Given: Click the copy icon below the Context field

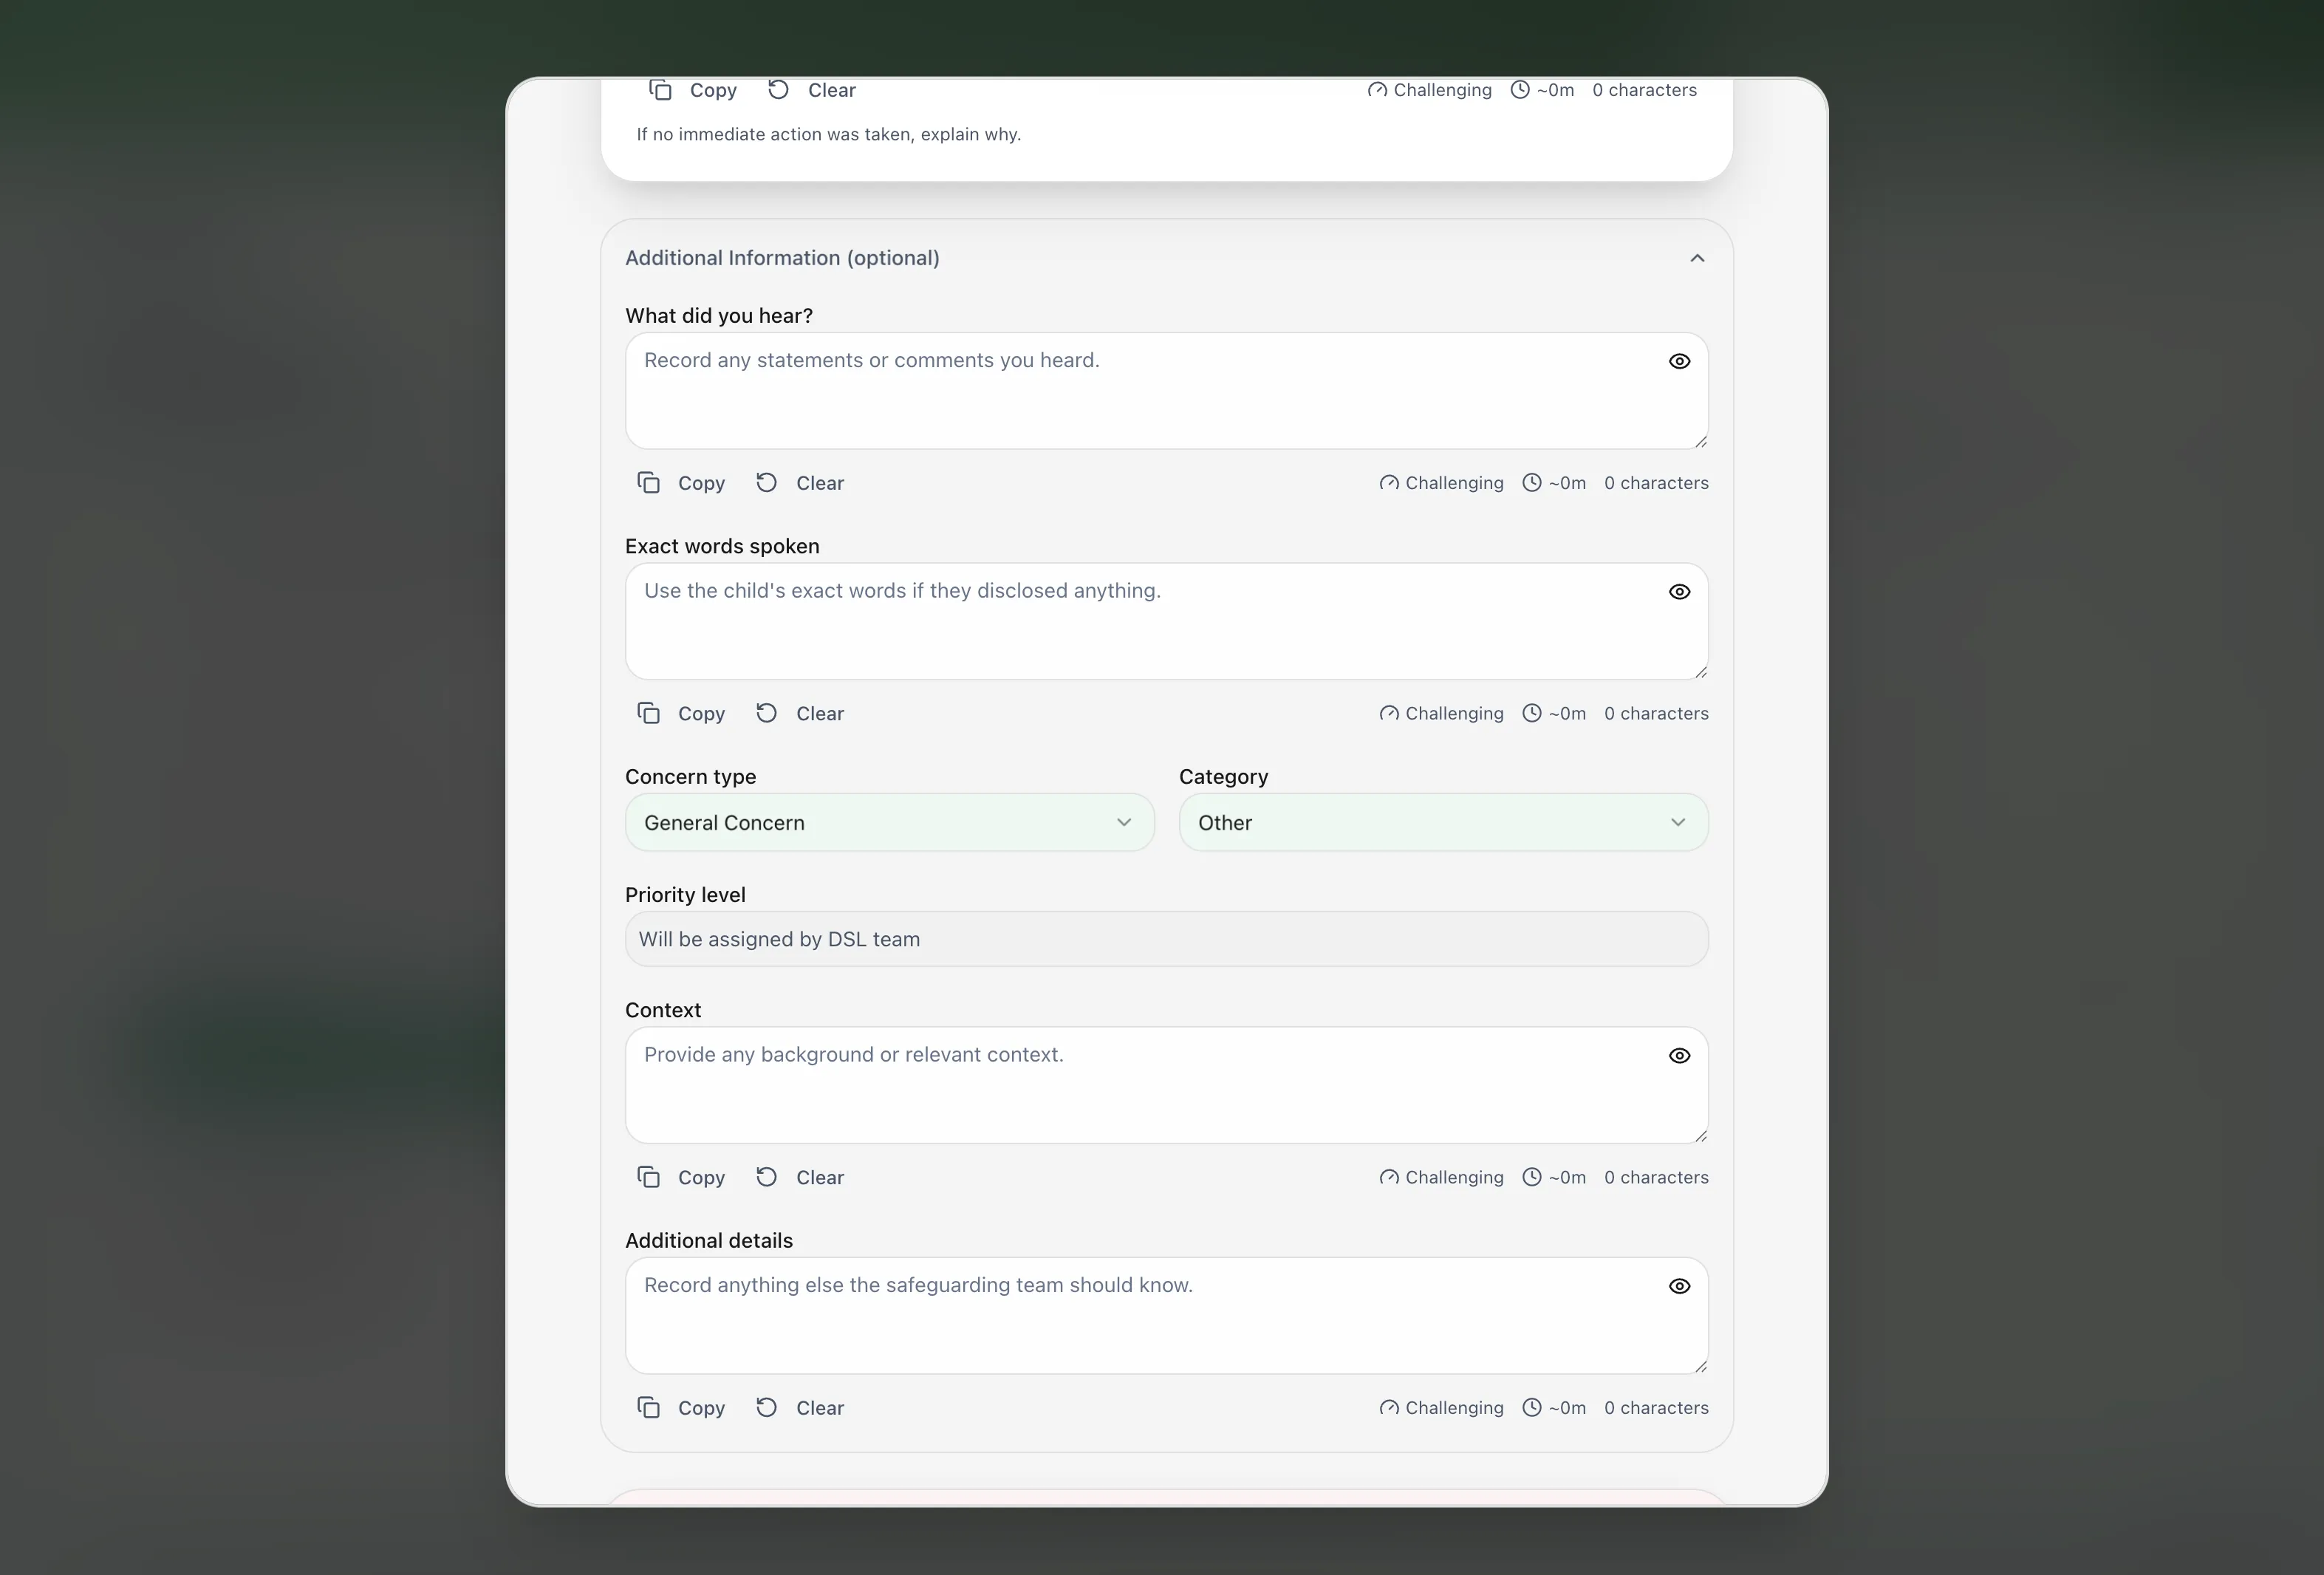Looking at the screenshot, I should tap(648, 1177).
